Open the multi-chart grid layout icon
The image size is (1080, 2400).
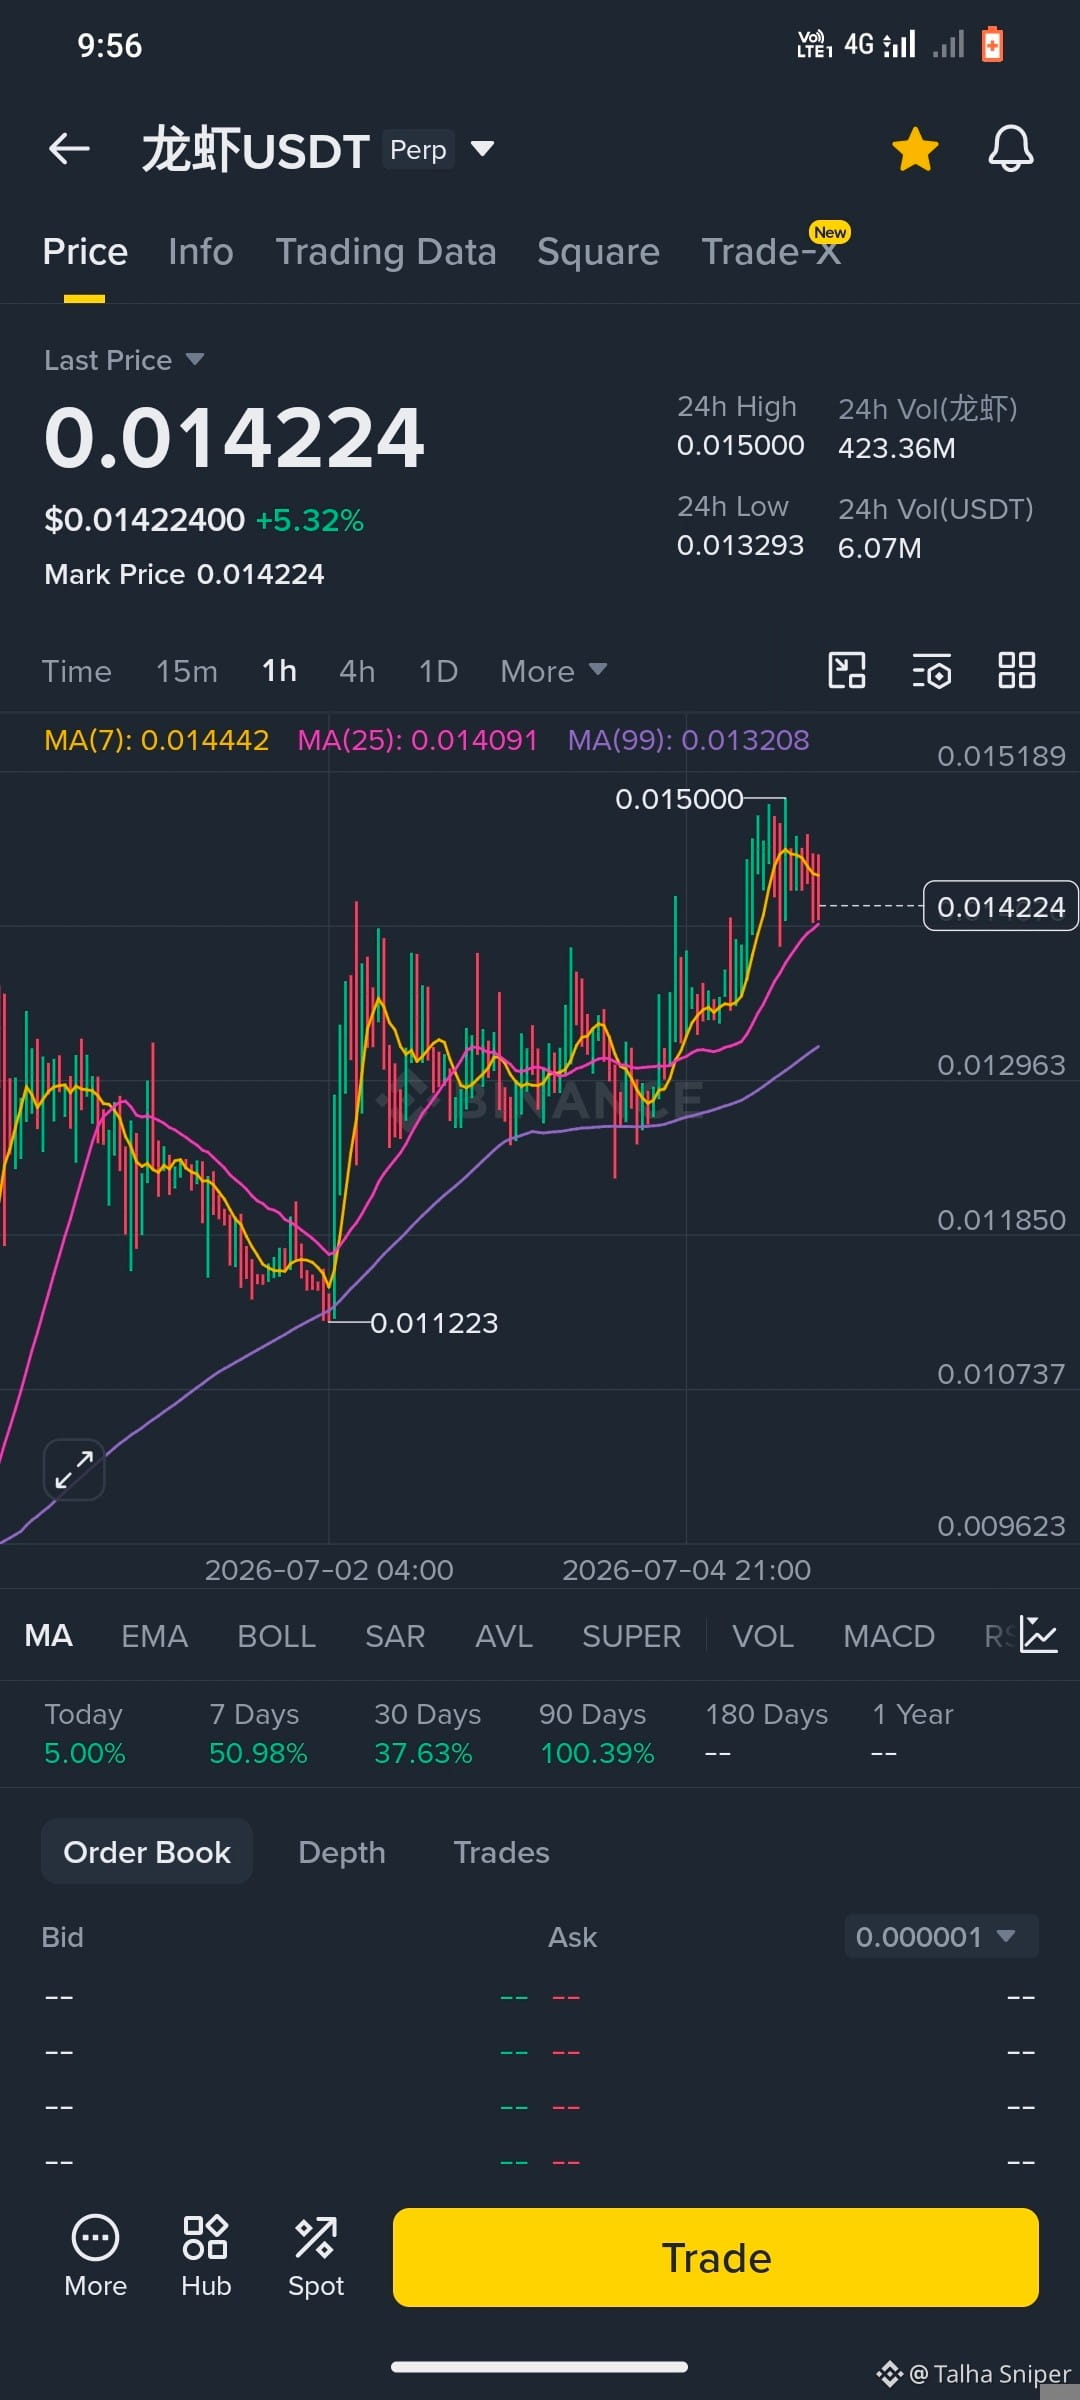1017,670
